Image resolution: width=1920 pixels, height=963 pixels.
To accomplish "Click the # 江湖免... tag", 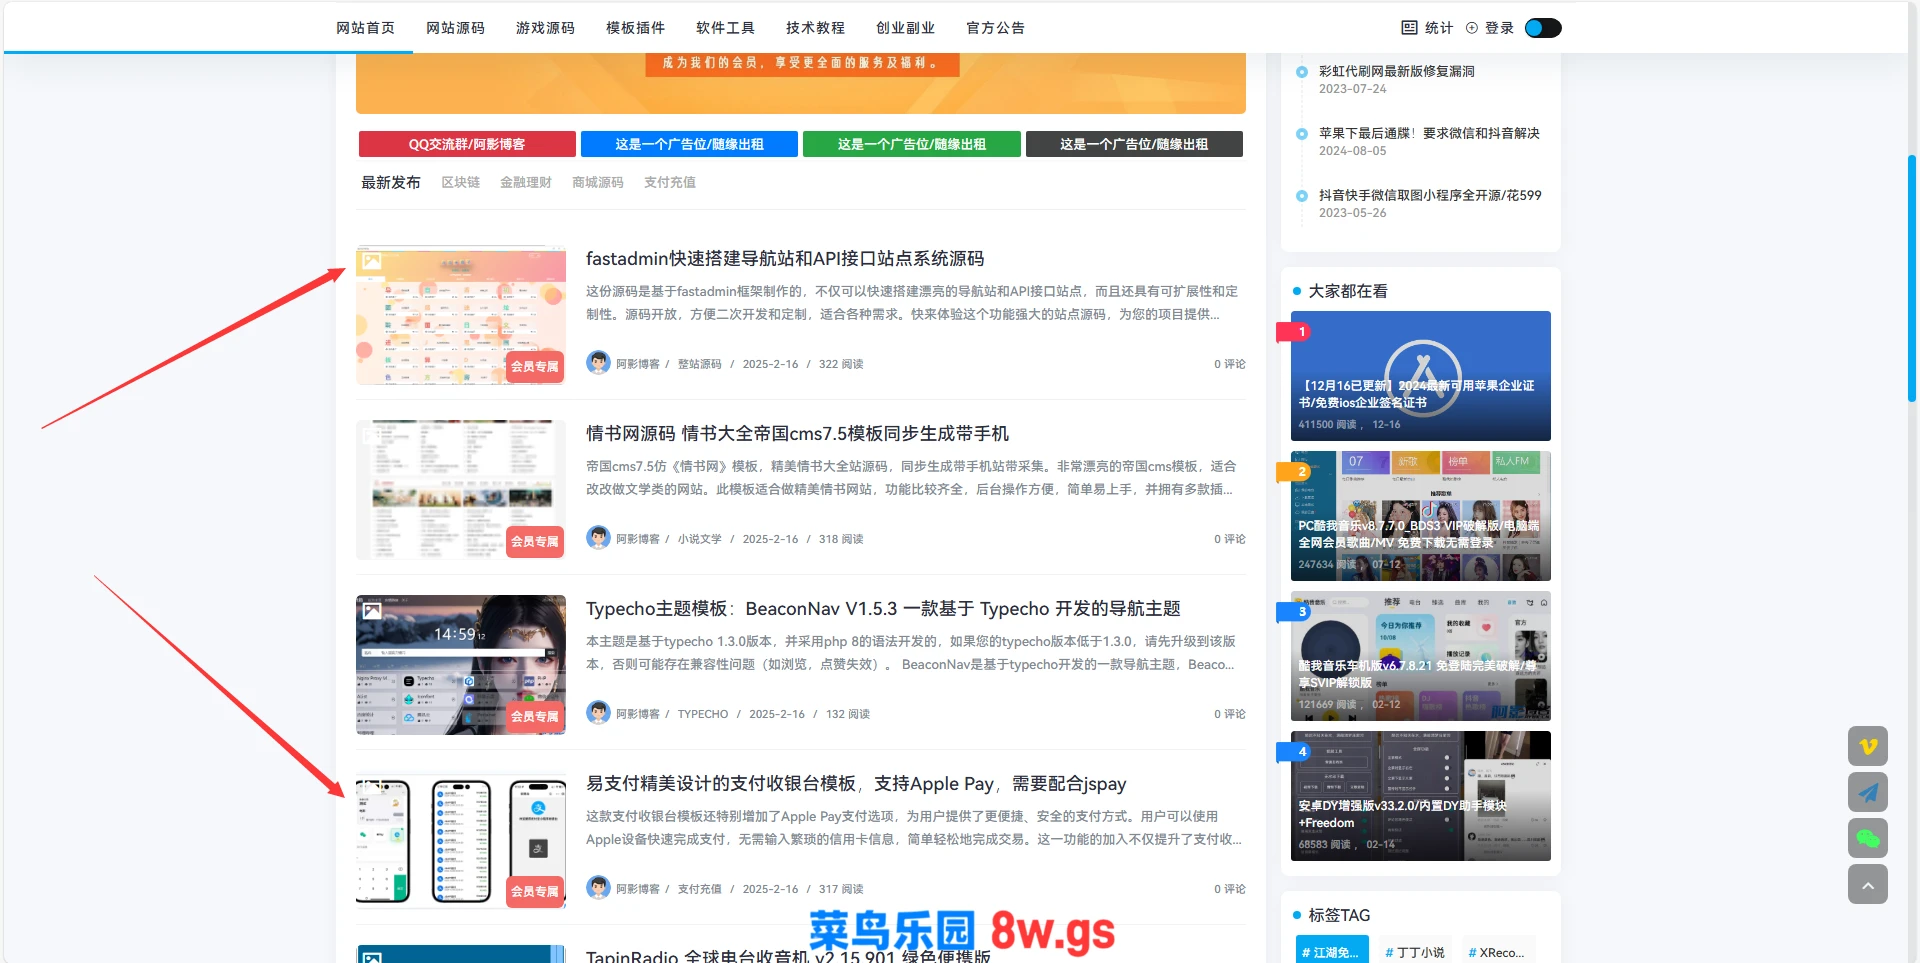I will click(x=1331, y=951).
